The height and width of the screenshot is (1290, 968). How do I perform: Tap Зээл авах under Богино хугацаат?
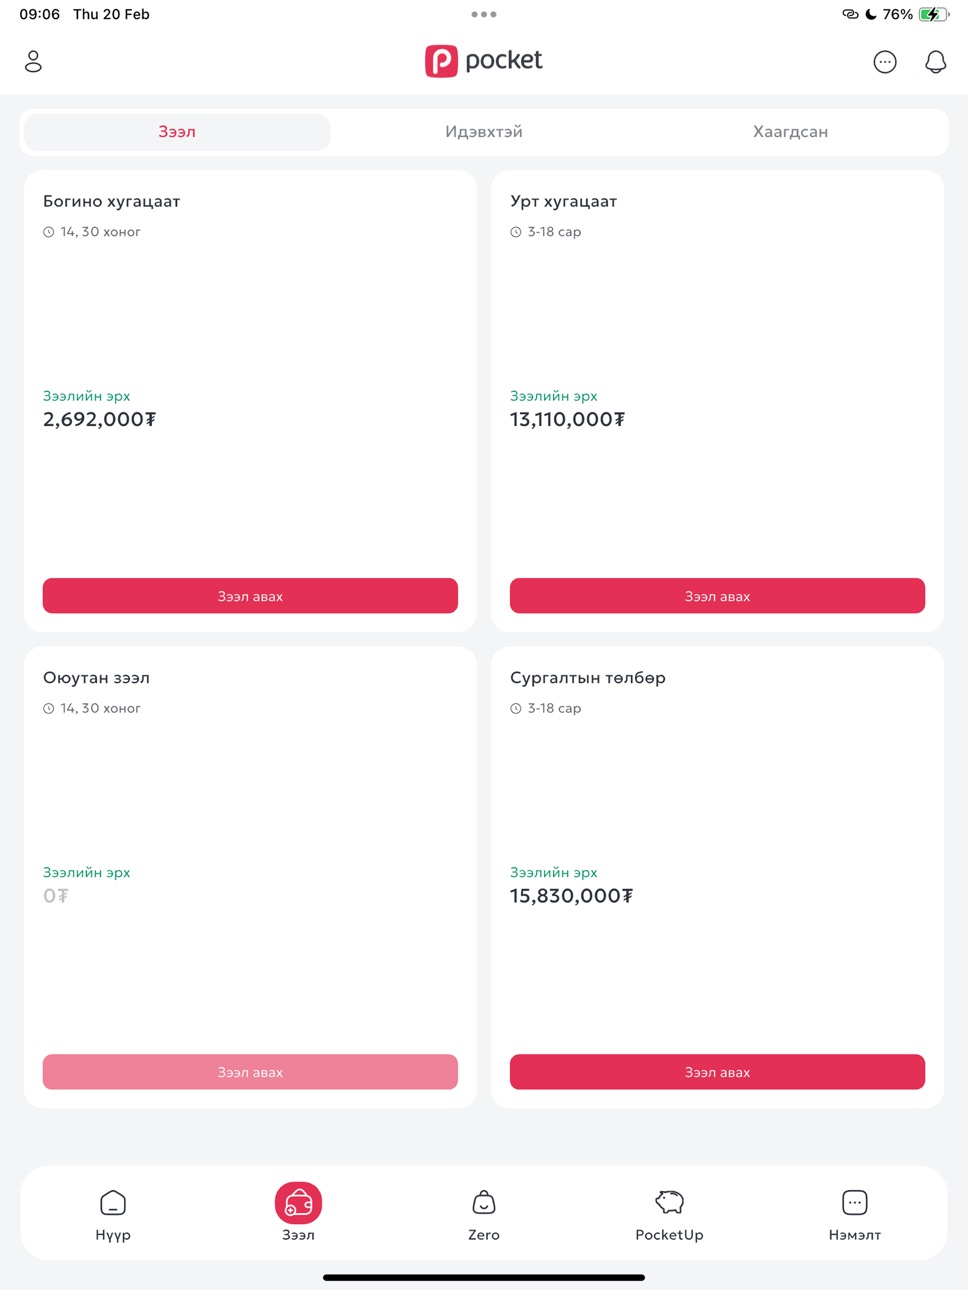click(x=250, y=596)
